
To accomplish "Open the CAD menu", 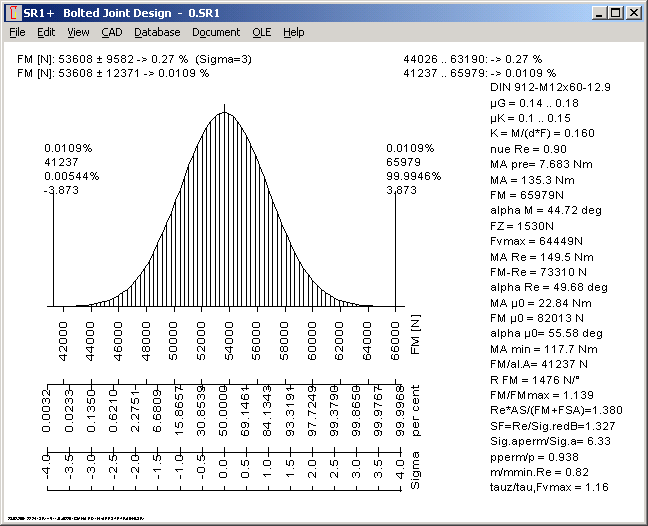I will coord(111,32).
